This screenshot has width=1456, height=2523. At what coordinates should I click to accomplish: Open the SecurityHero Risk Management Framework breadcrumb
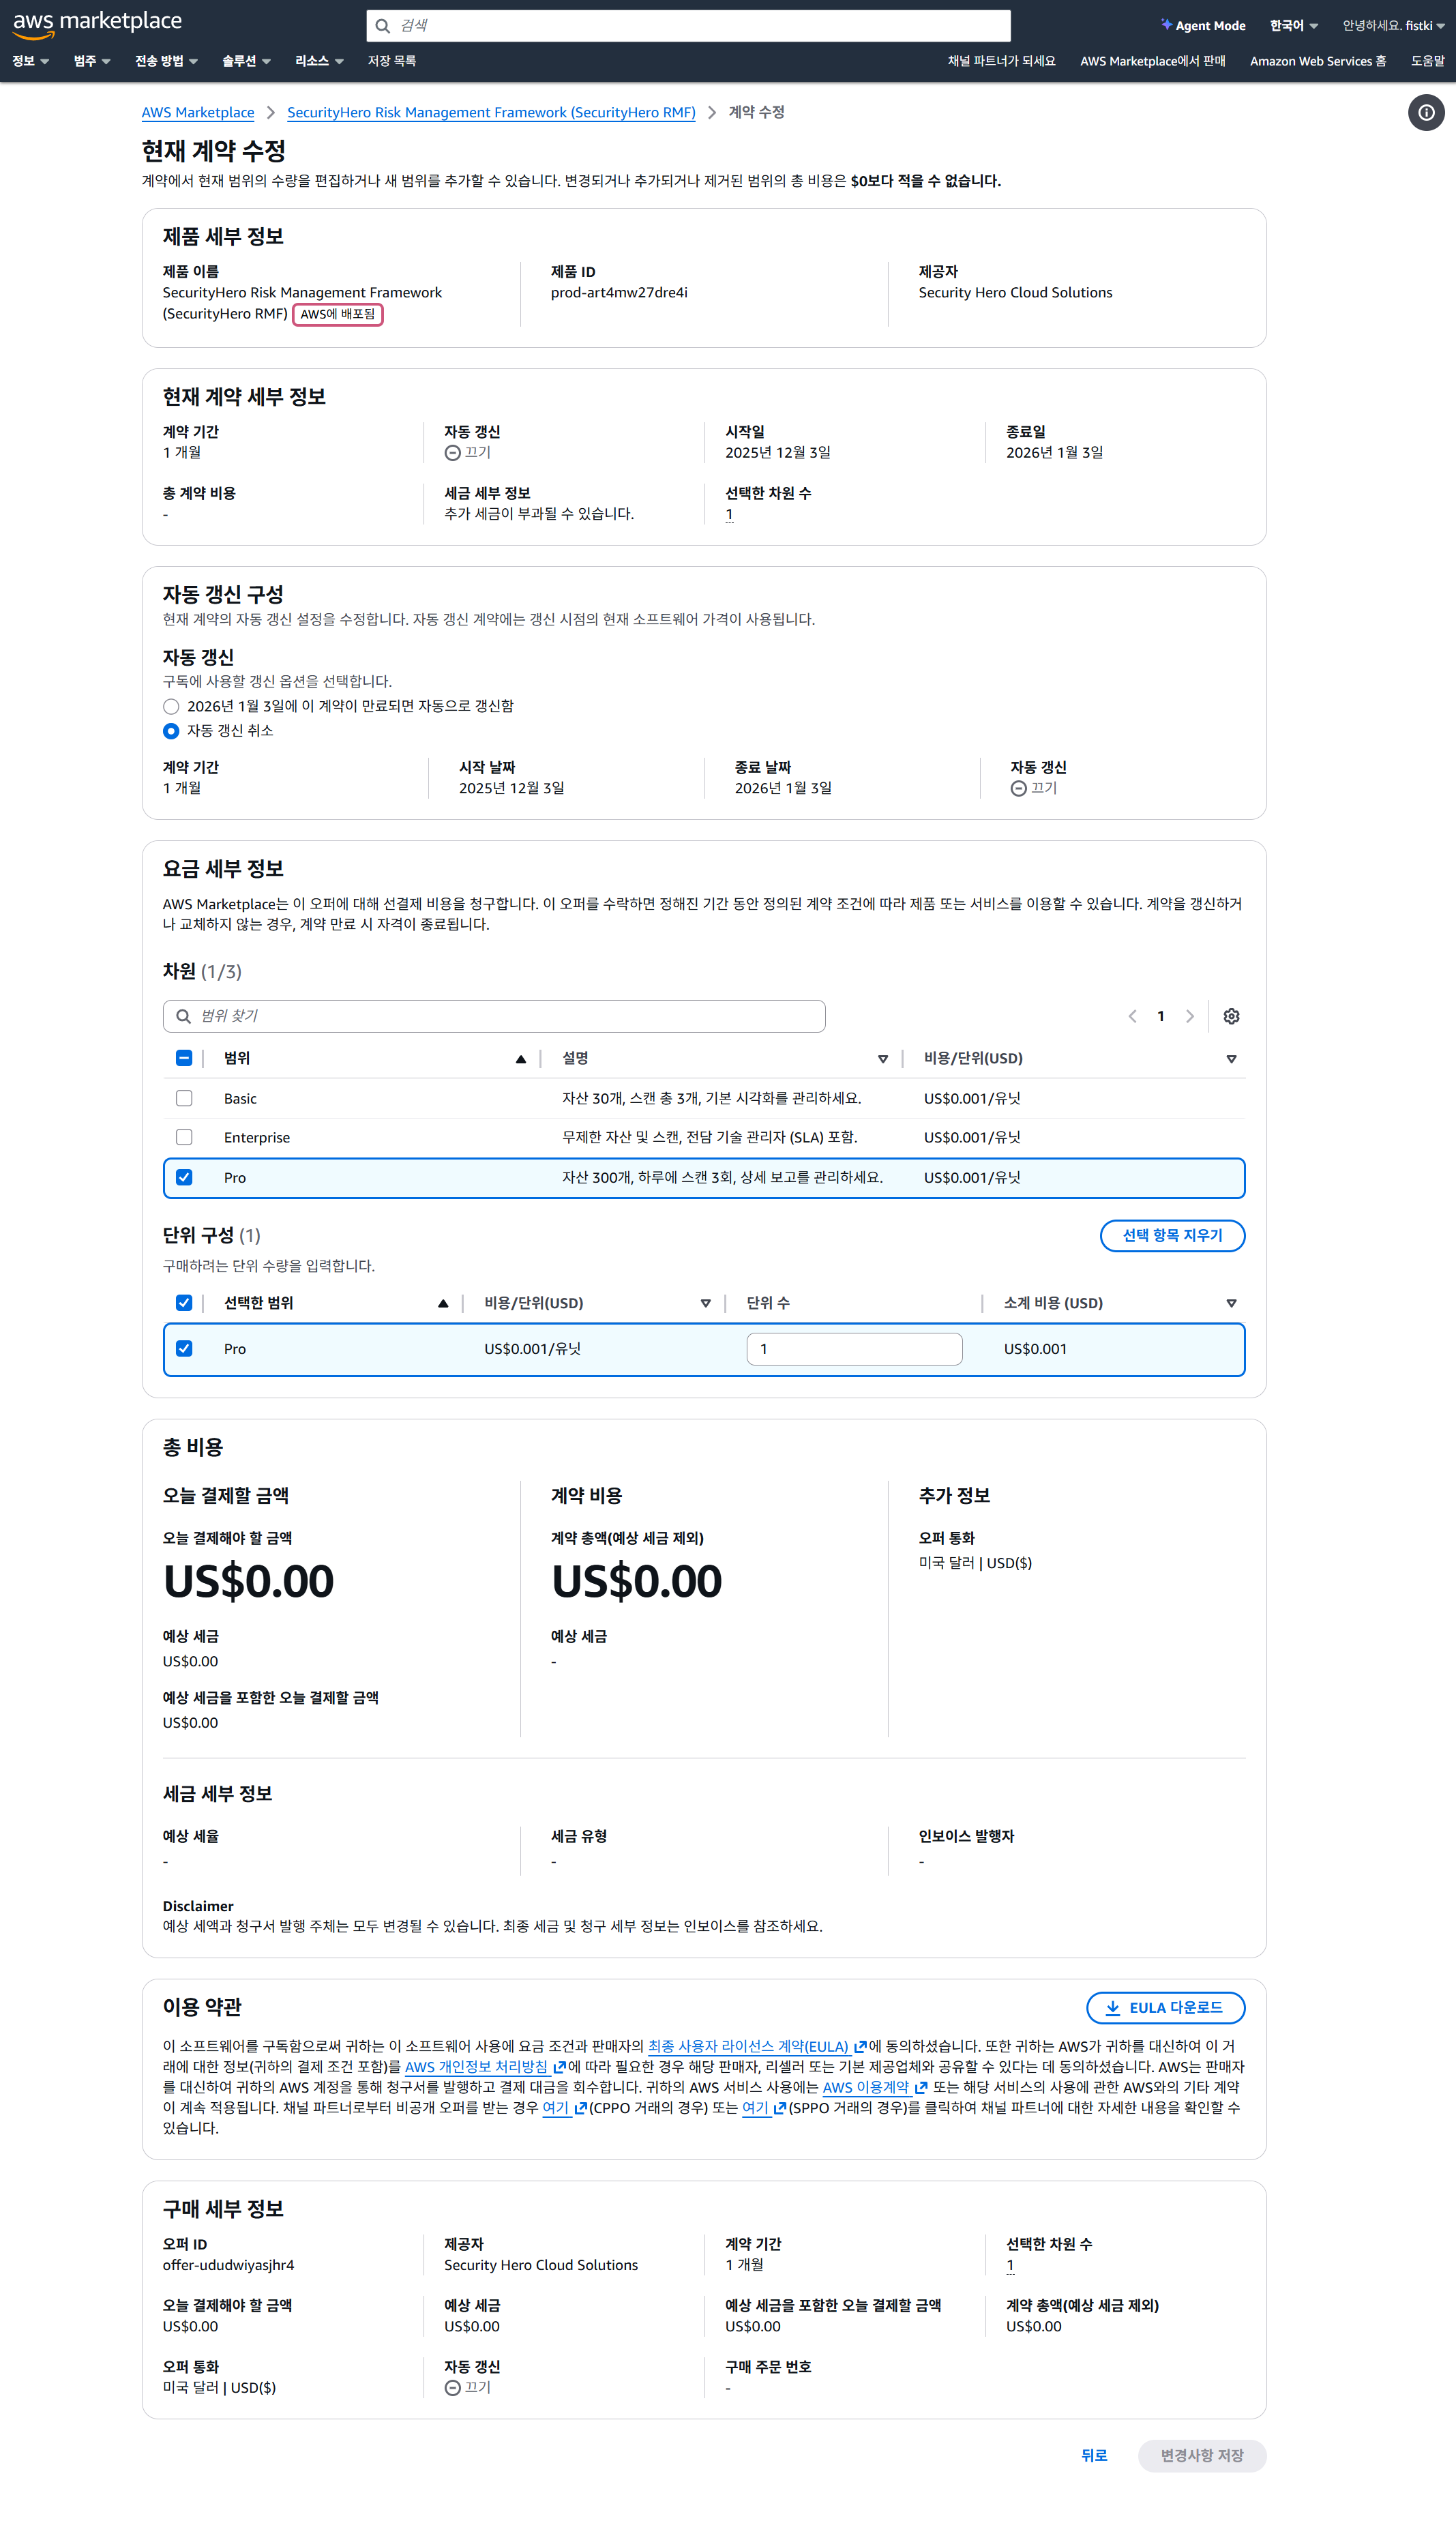point(491,113)
